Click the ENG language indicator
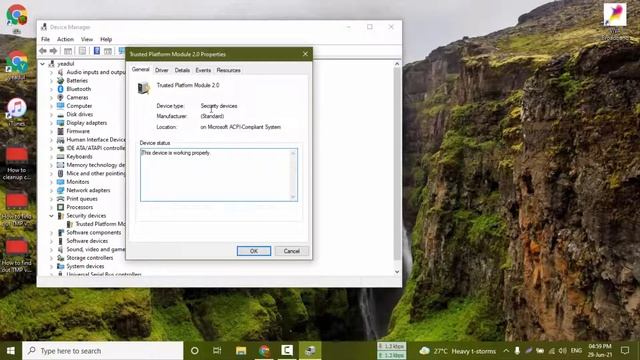Viewport: 640px width, 360px height. [576, 351]
